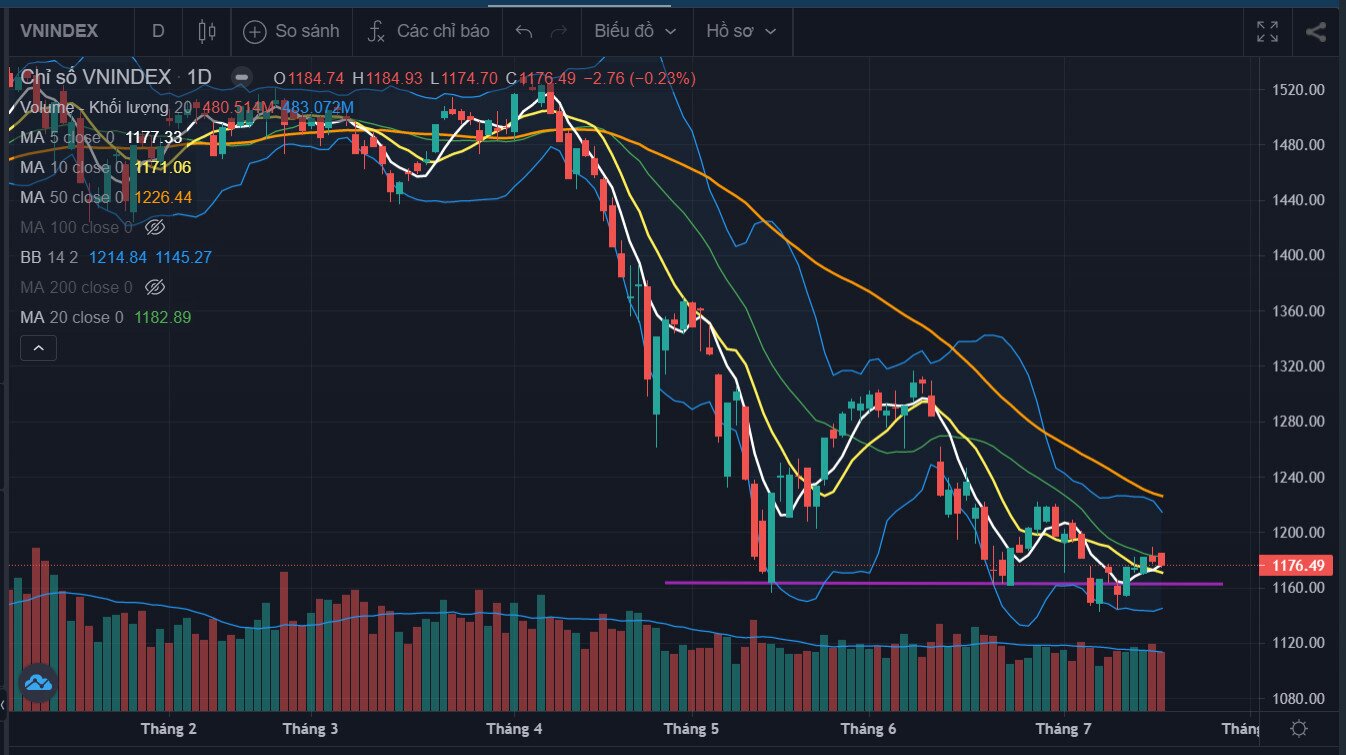Viewport: 1346px width, 755px height.
Task: Enter fullscreen mode with expand icon
Action: coord(1268,31)
